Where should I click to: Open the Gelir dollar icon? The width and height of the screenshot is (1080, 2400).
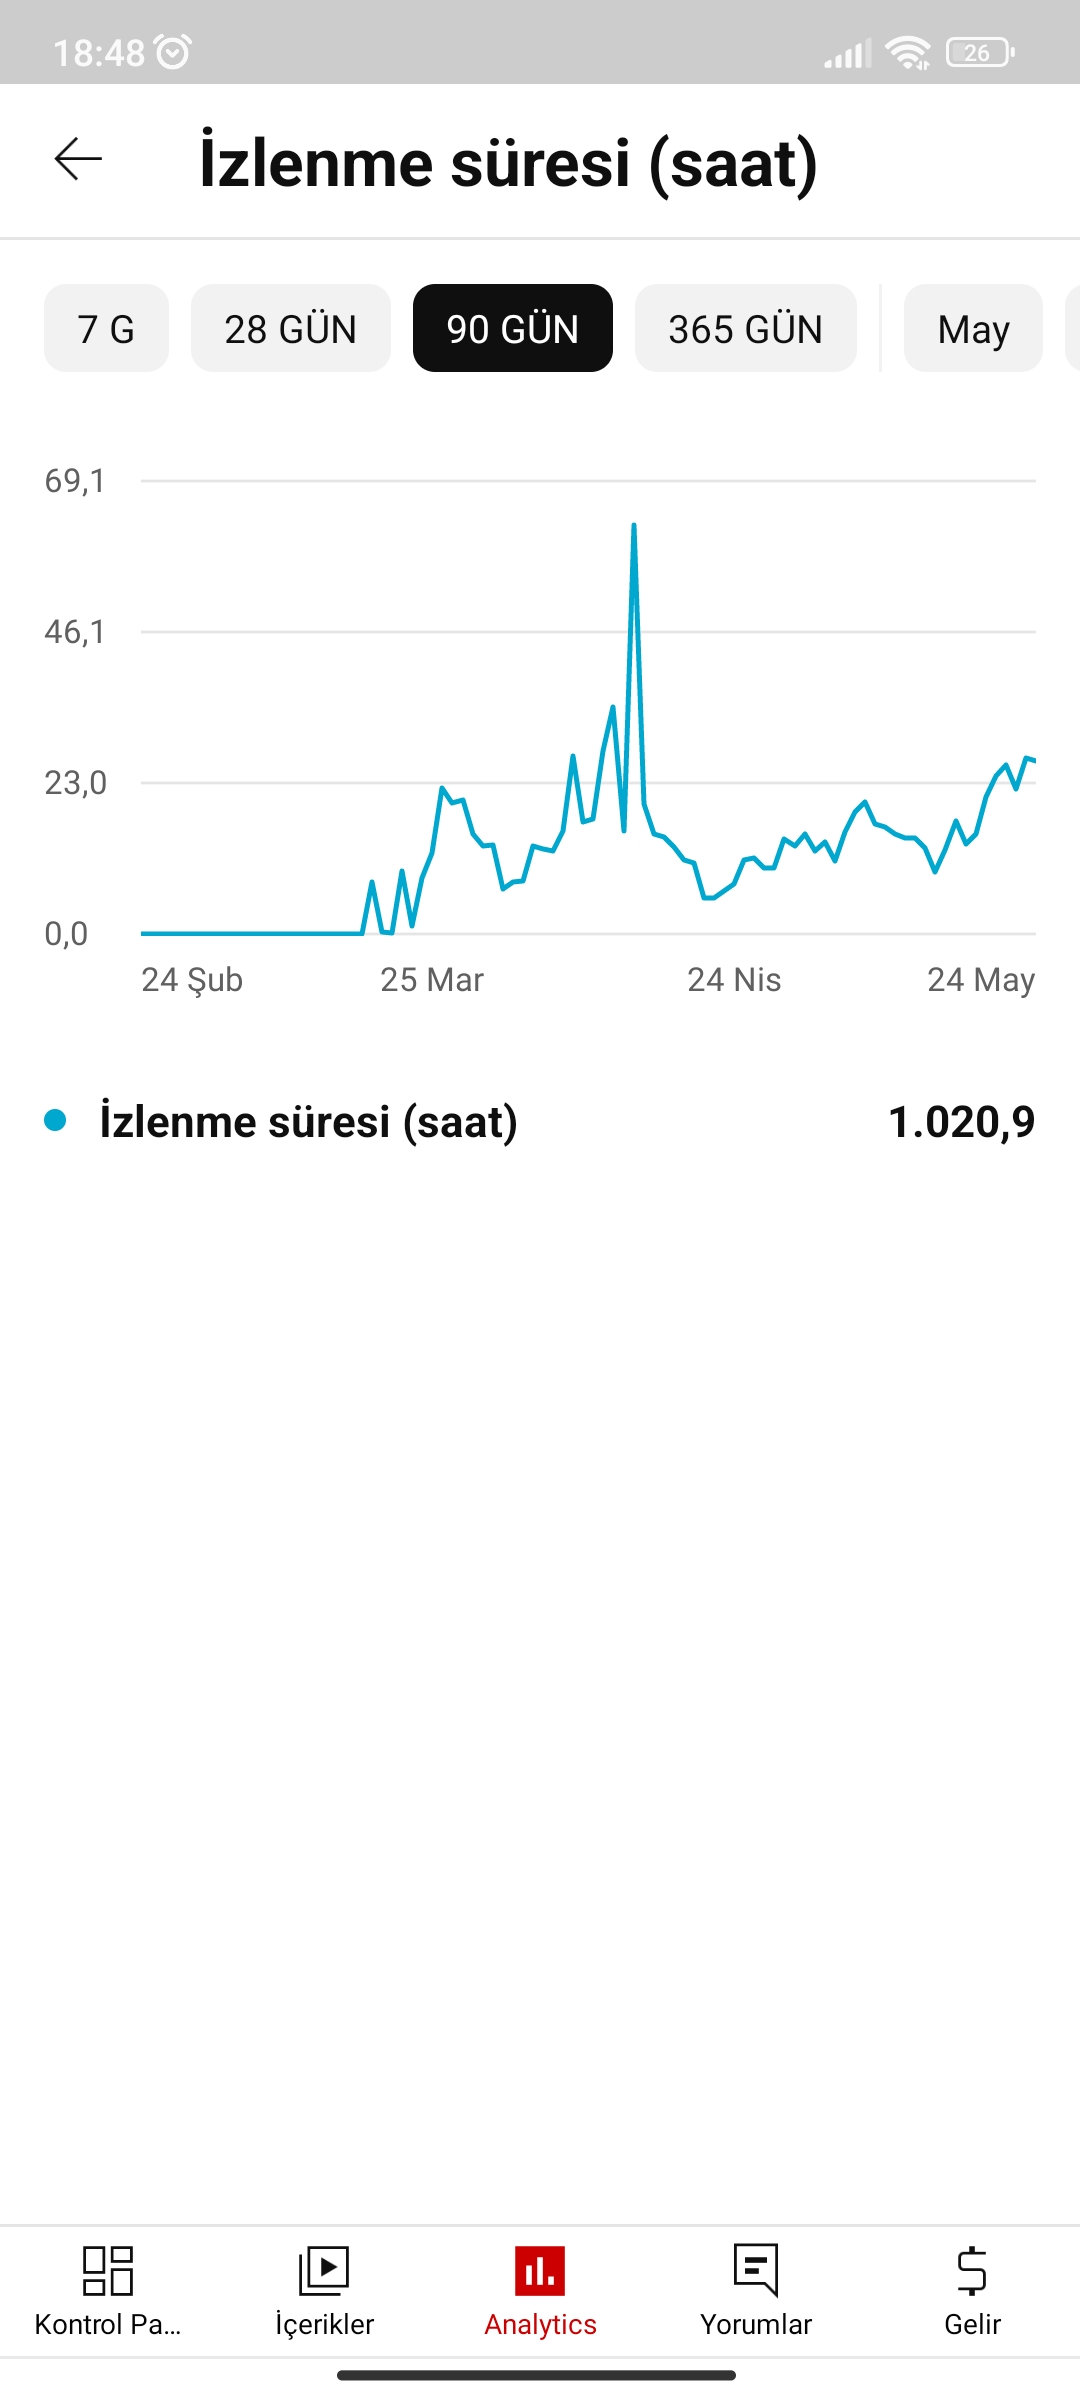click(x=972, y=2270)
